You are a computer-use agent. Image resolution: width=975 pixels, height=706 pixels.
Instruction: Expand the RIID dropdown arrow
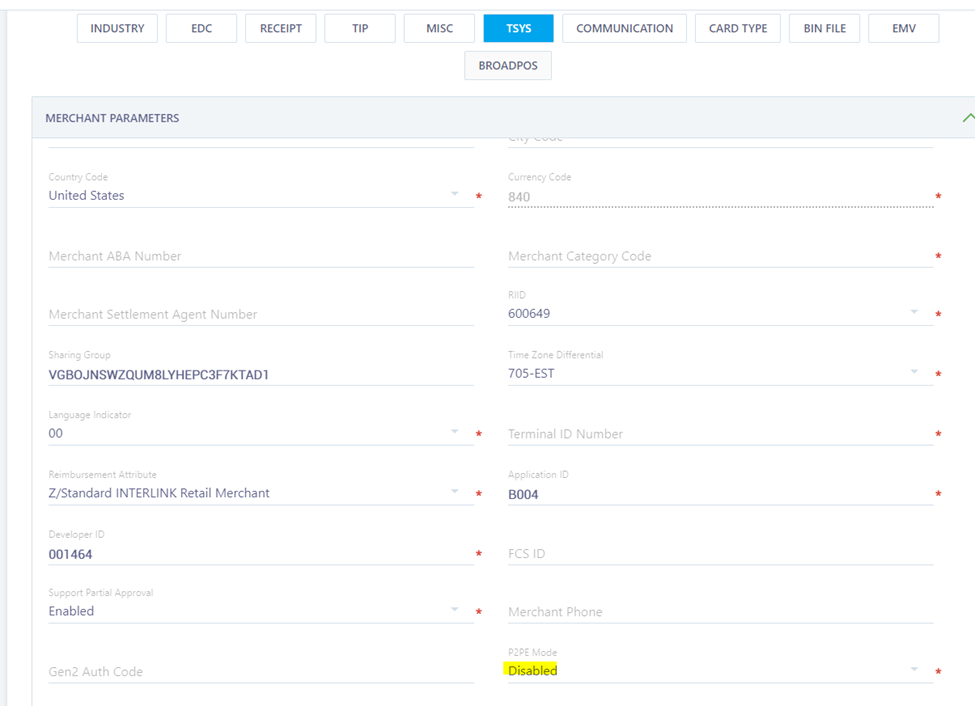pyautogui.click(x=914, y=312)
